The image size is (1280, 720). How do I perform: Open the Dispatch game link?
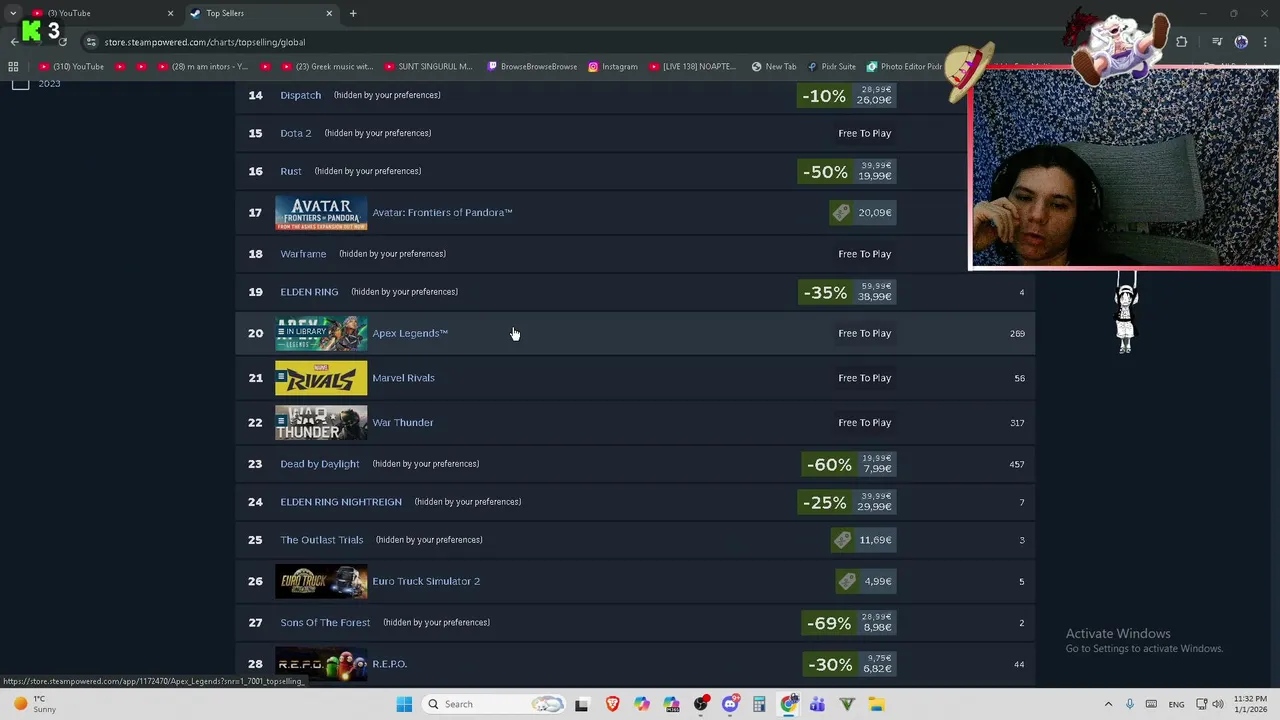point(300,95)
